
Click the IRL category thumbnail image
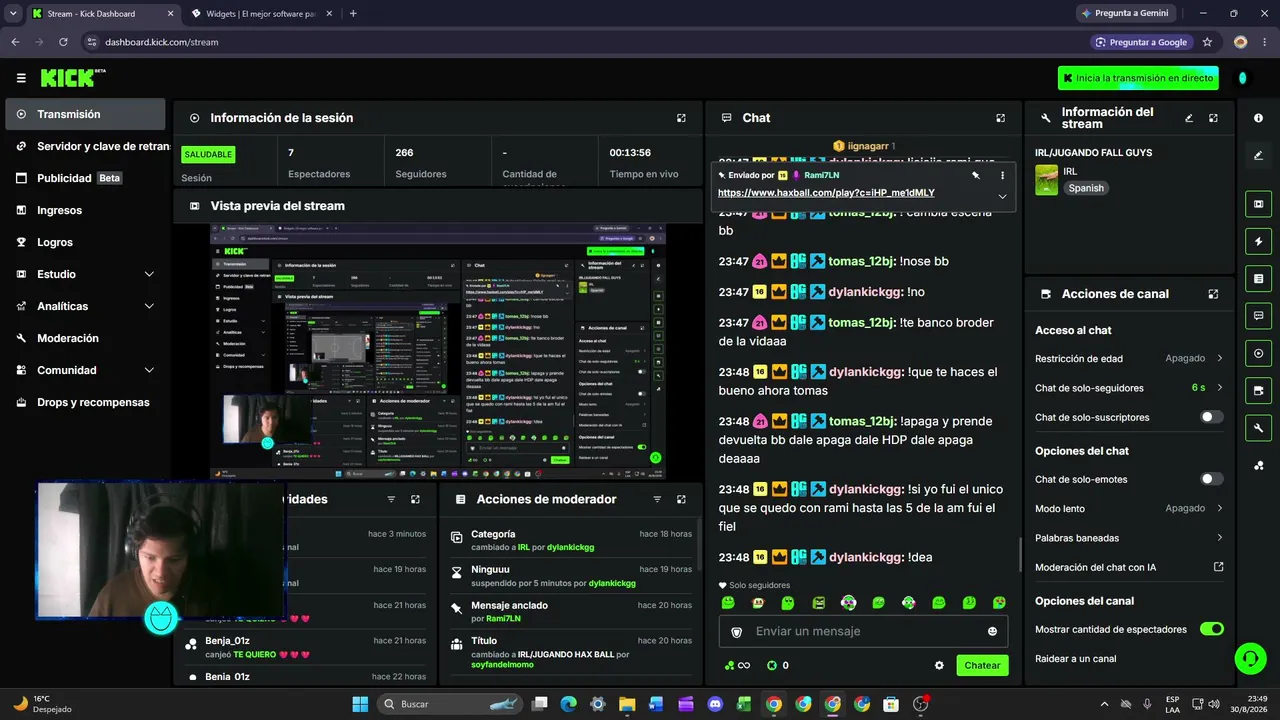(x=1046, y=180)
